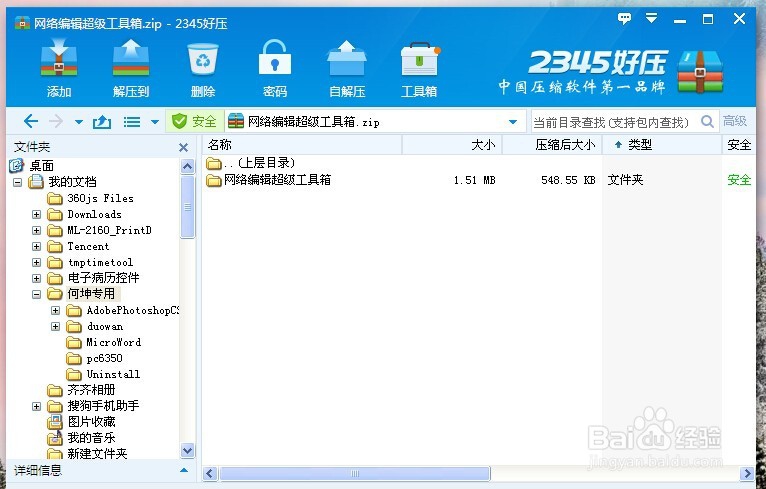This screenshot has width=766, height=489.
Task: Sort by 压缩后大小 column header
Action: [x=552, y=145]
